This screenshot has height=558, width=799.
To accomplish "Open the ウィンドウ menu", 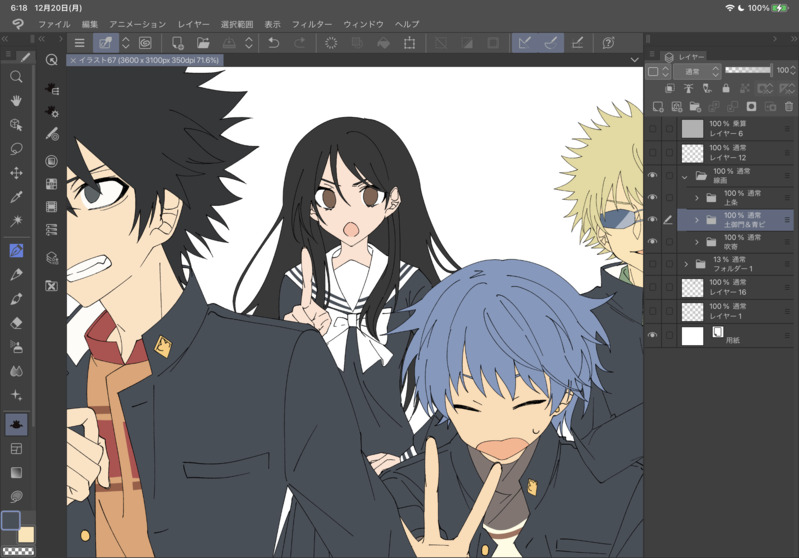I will [363, 24].
